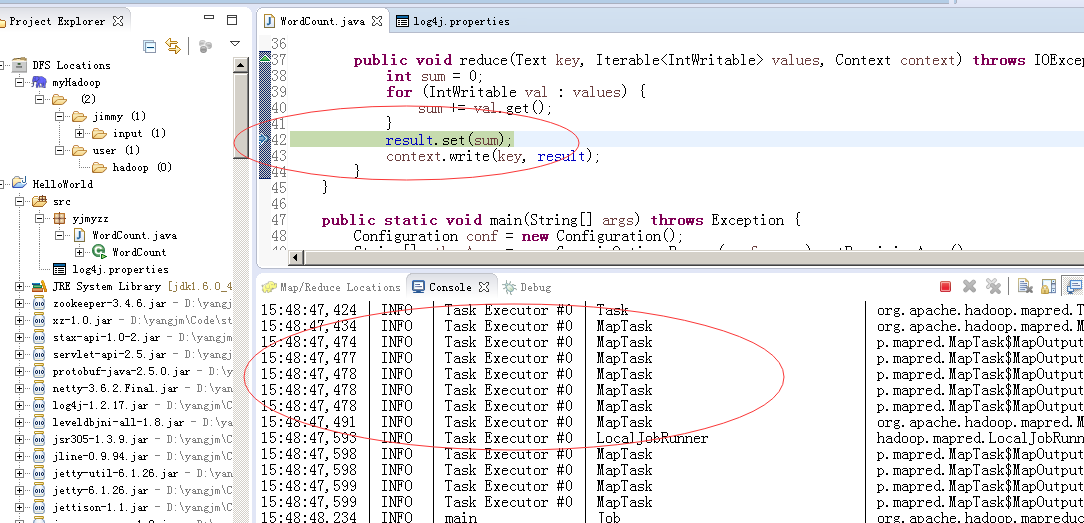Screen dimensions: 1084x523
Task: Collapse src folder node
Action: click(x=19, y=201)
